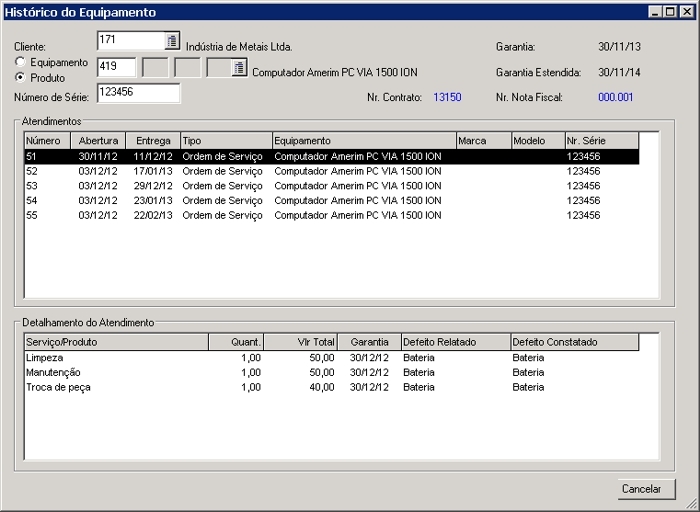Select the Equipamento radio button
The image size is (700, 512).
coord(20,62)
